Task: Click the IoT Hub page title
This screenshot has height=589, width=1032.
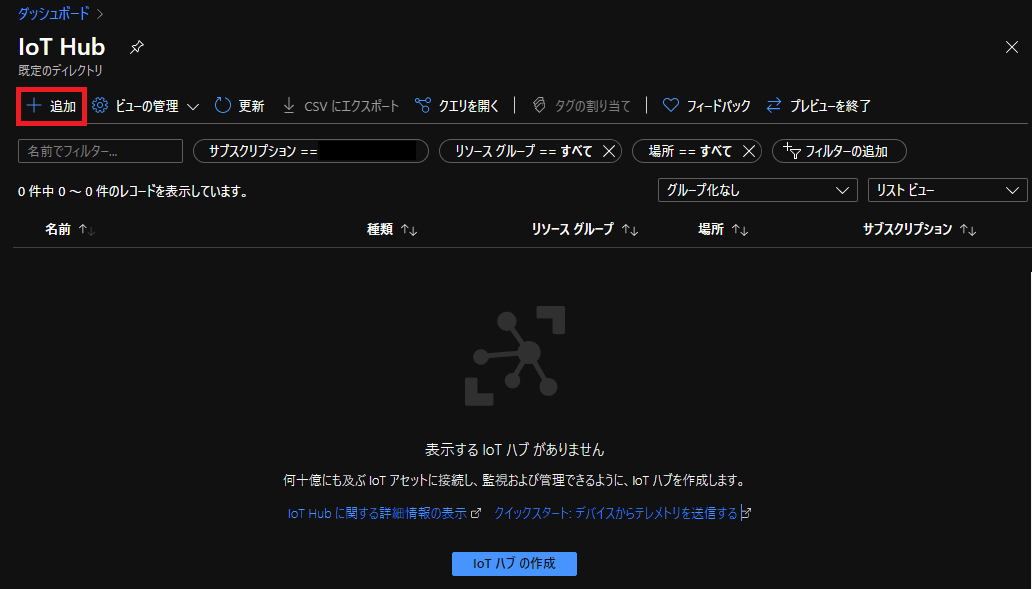Action: (x=62, y=47)
